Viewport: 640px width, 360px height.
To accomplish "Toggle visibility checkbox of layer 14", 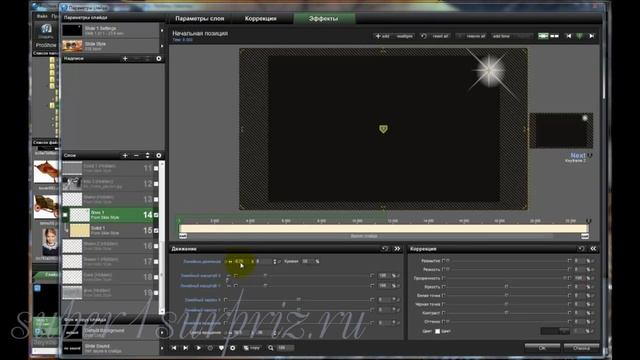I will [x=156, y=215].
